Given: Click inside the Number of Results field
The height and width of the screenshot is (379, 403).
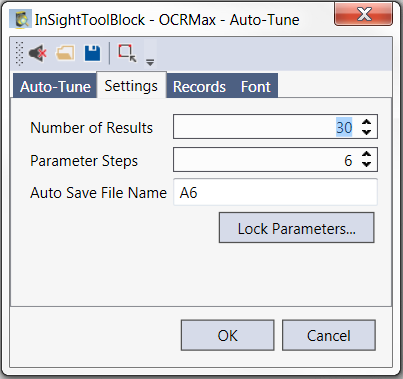Looking at the screenshot, I should 266,127.
